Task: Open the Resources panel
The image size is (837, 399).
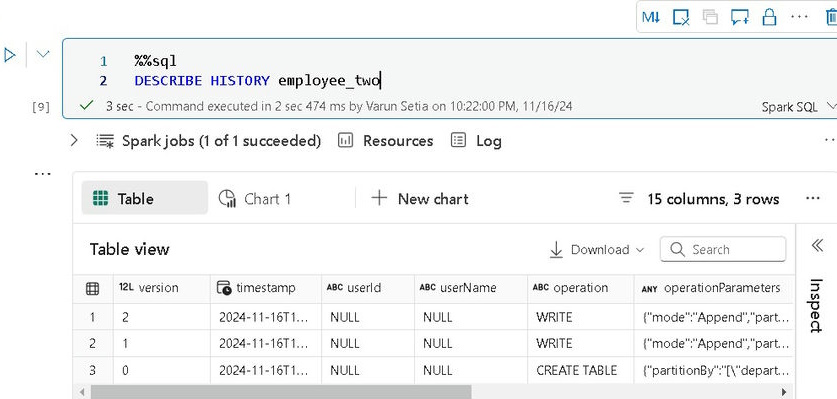Action: click(385, 141)
